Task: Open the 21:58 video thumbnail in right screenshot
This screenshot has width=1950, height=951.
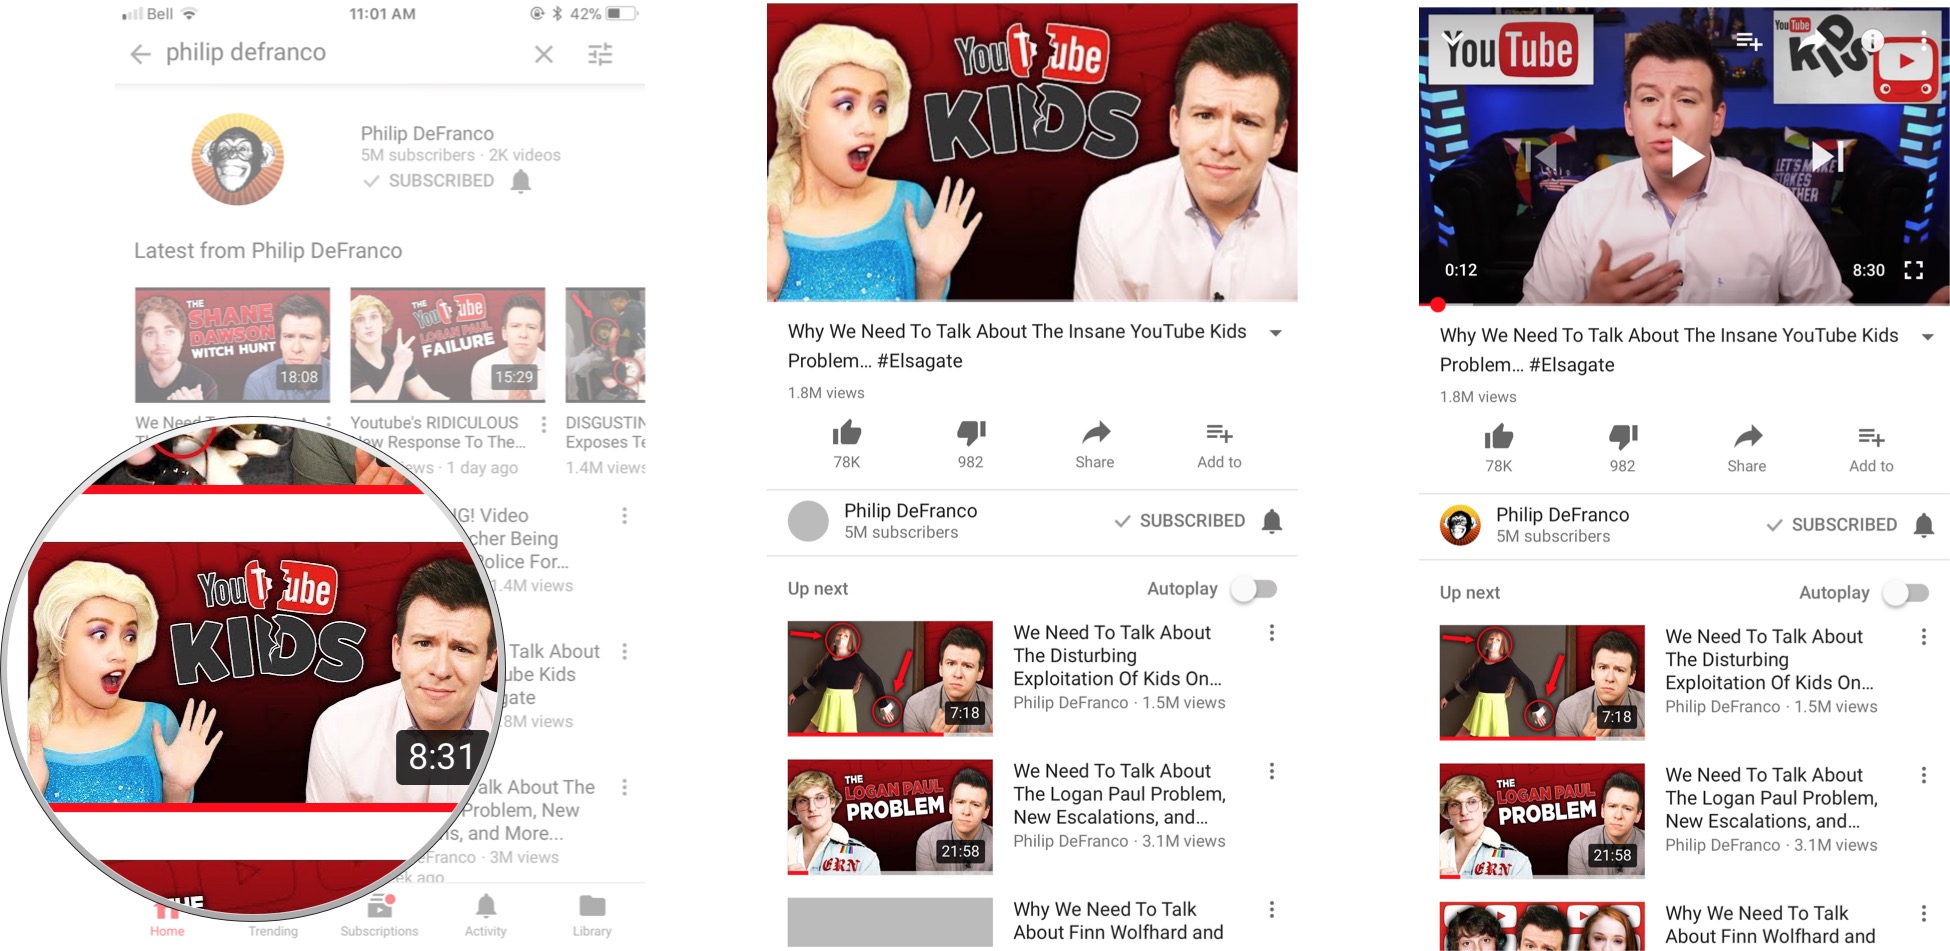Action: click(x=1542, y=821)
